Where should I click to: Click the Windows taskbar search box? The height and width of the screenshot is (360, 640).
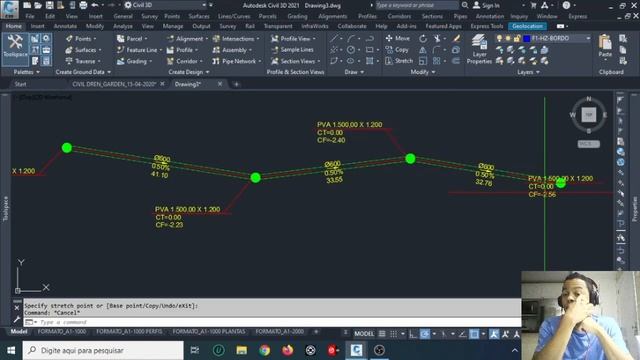[x=103, y=350]
